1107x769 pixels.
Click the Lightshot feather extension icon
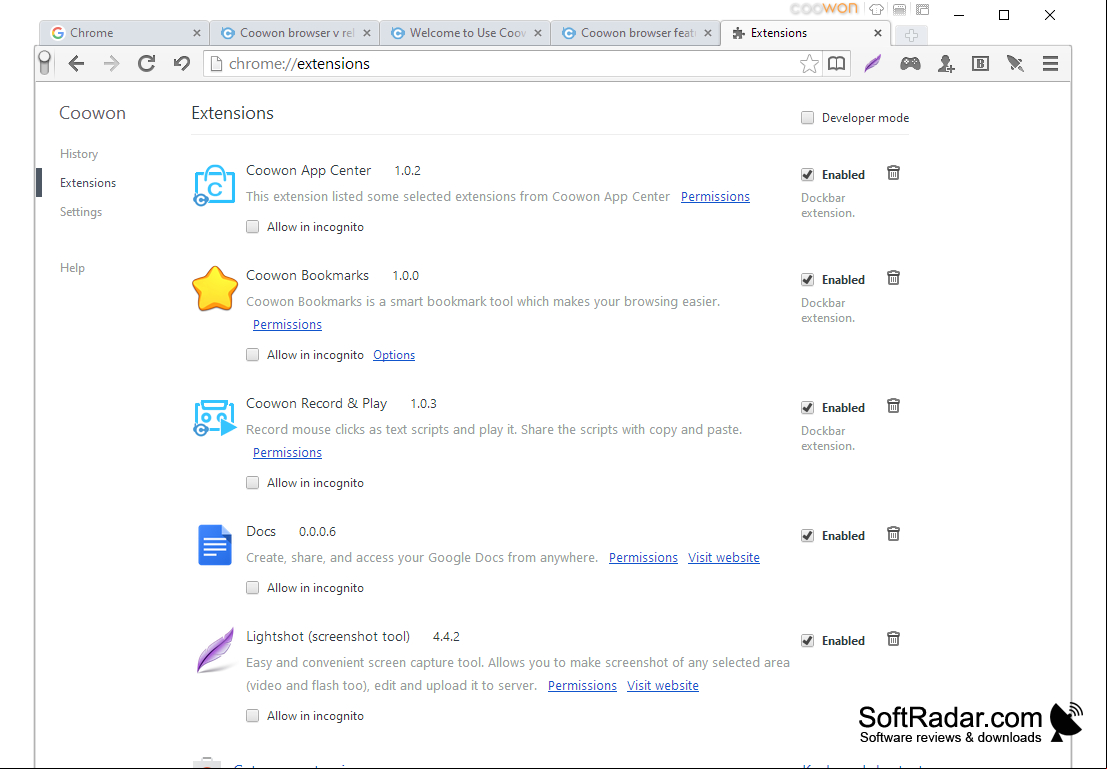tap(215, 650)
